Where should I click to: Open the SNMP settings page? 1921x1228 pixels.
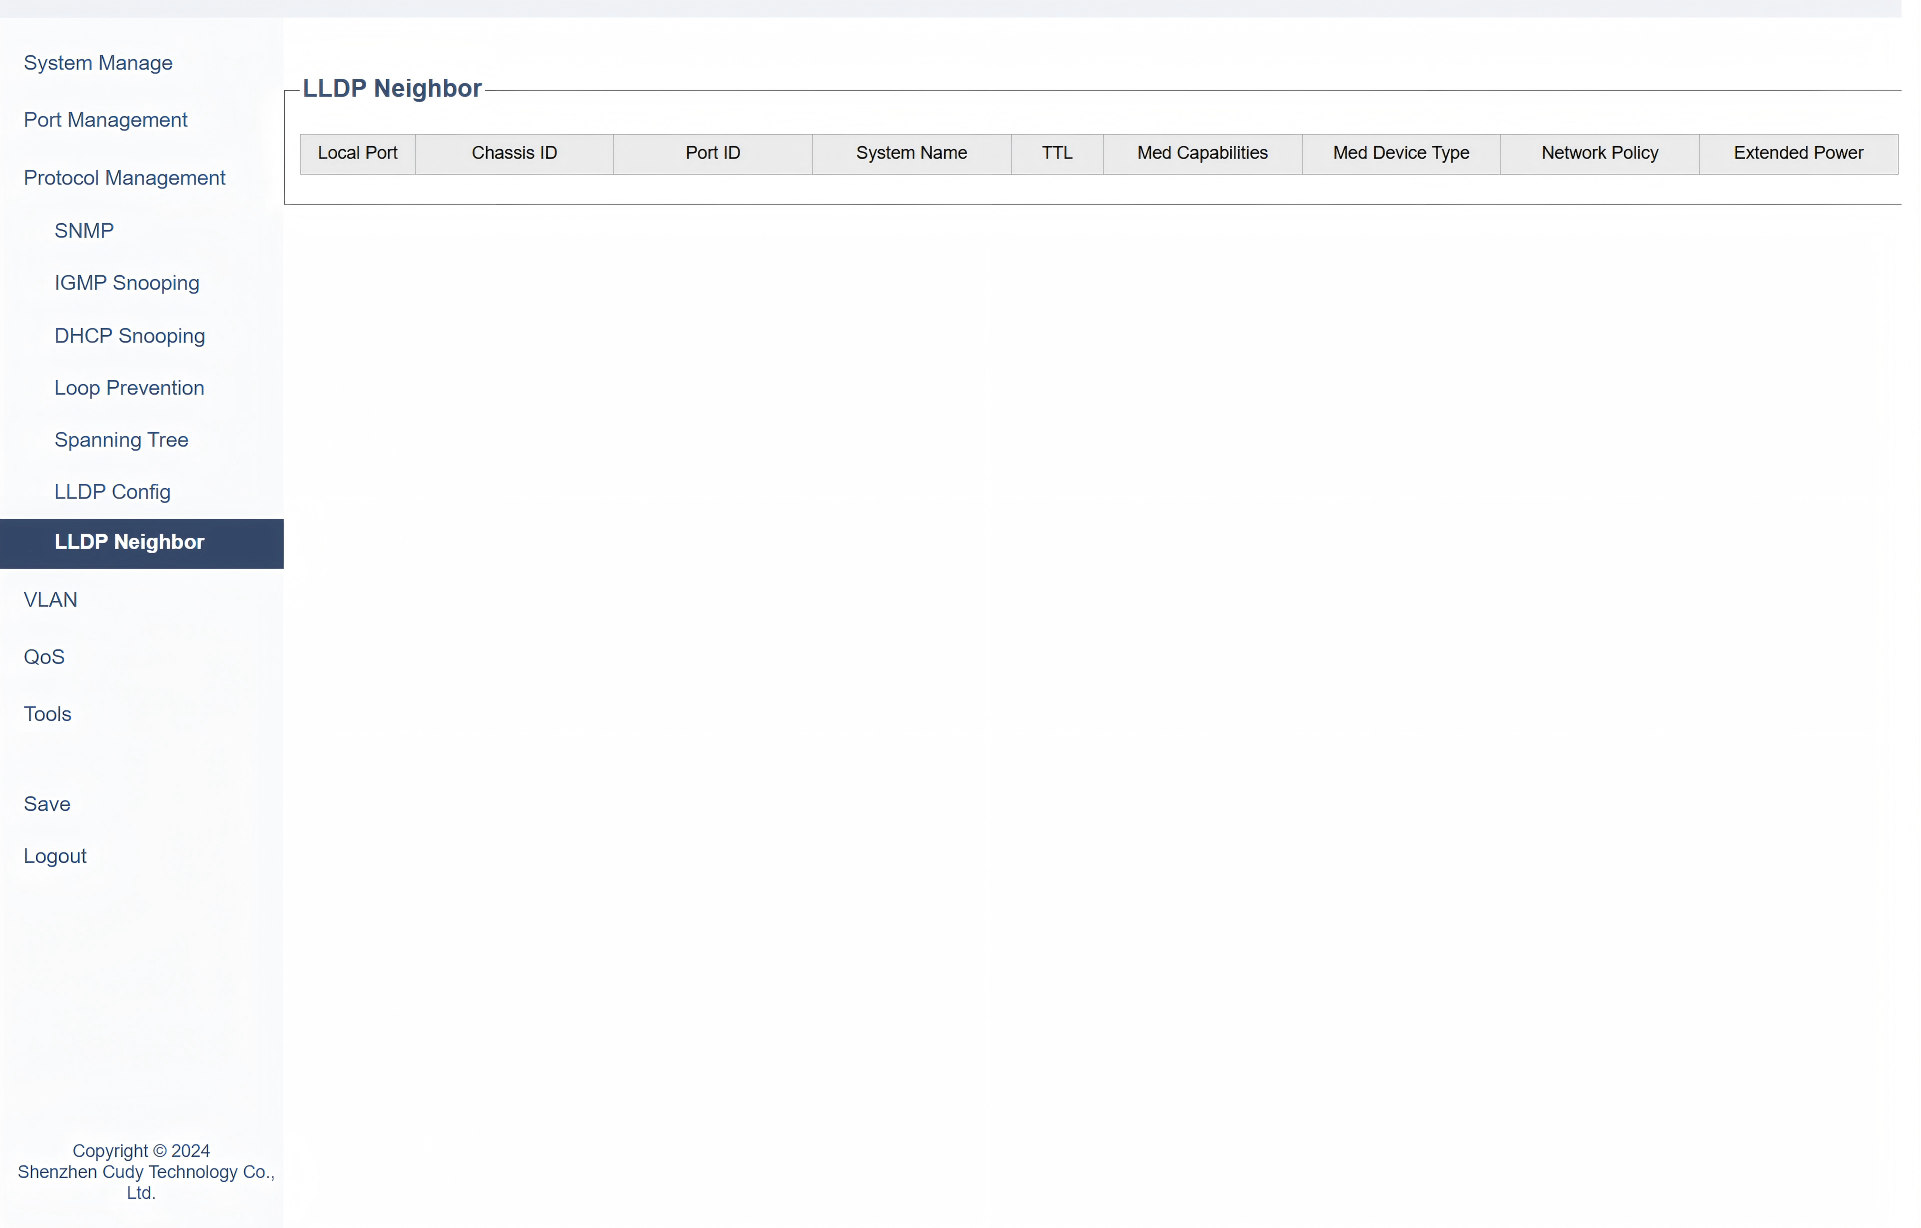point(84,231)
